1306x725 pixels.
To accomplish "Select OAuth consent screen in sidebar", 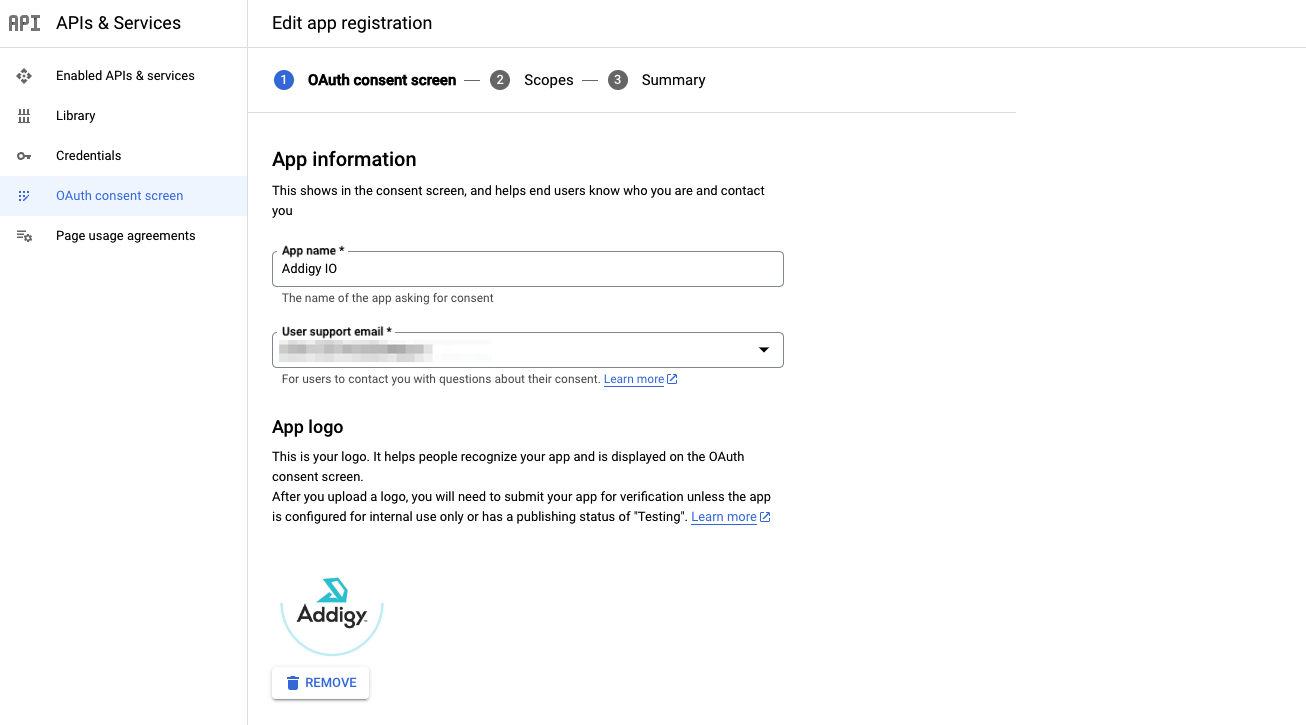I will pos(124,196).
